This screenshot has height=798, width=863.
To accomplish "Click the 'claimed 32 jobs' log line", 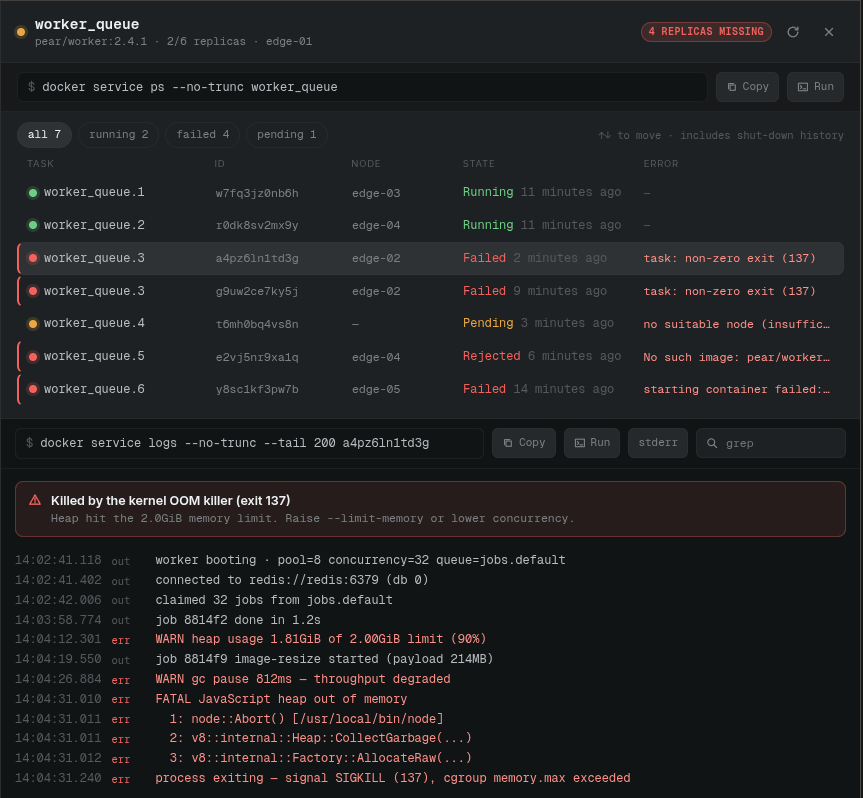I will click(274, 600).
